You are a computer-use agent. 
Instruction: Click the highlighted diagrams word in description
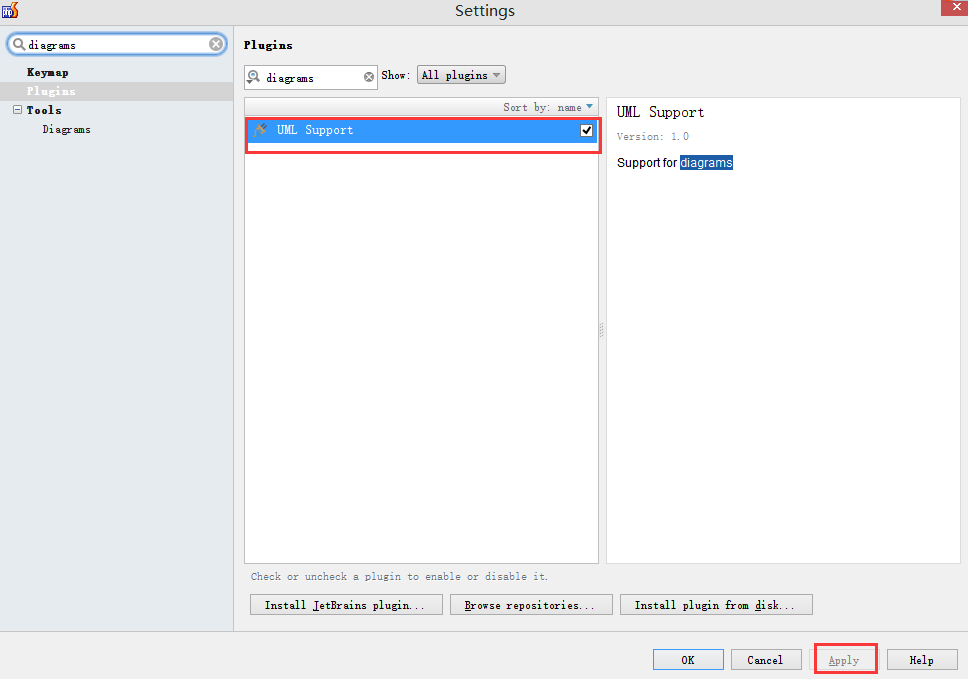pos(706,162)
